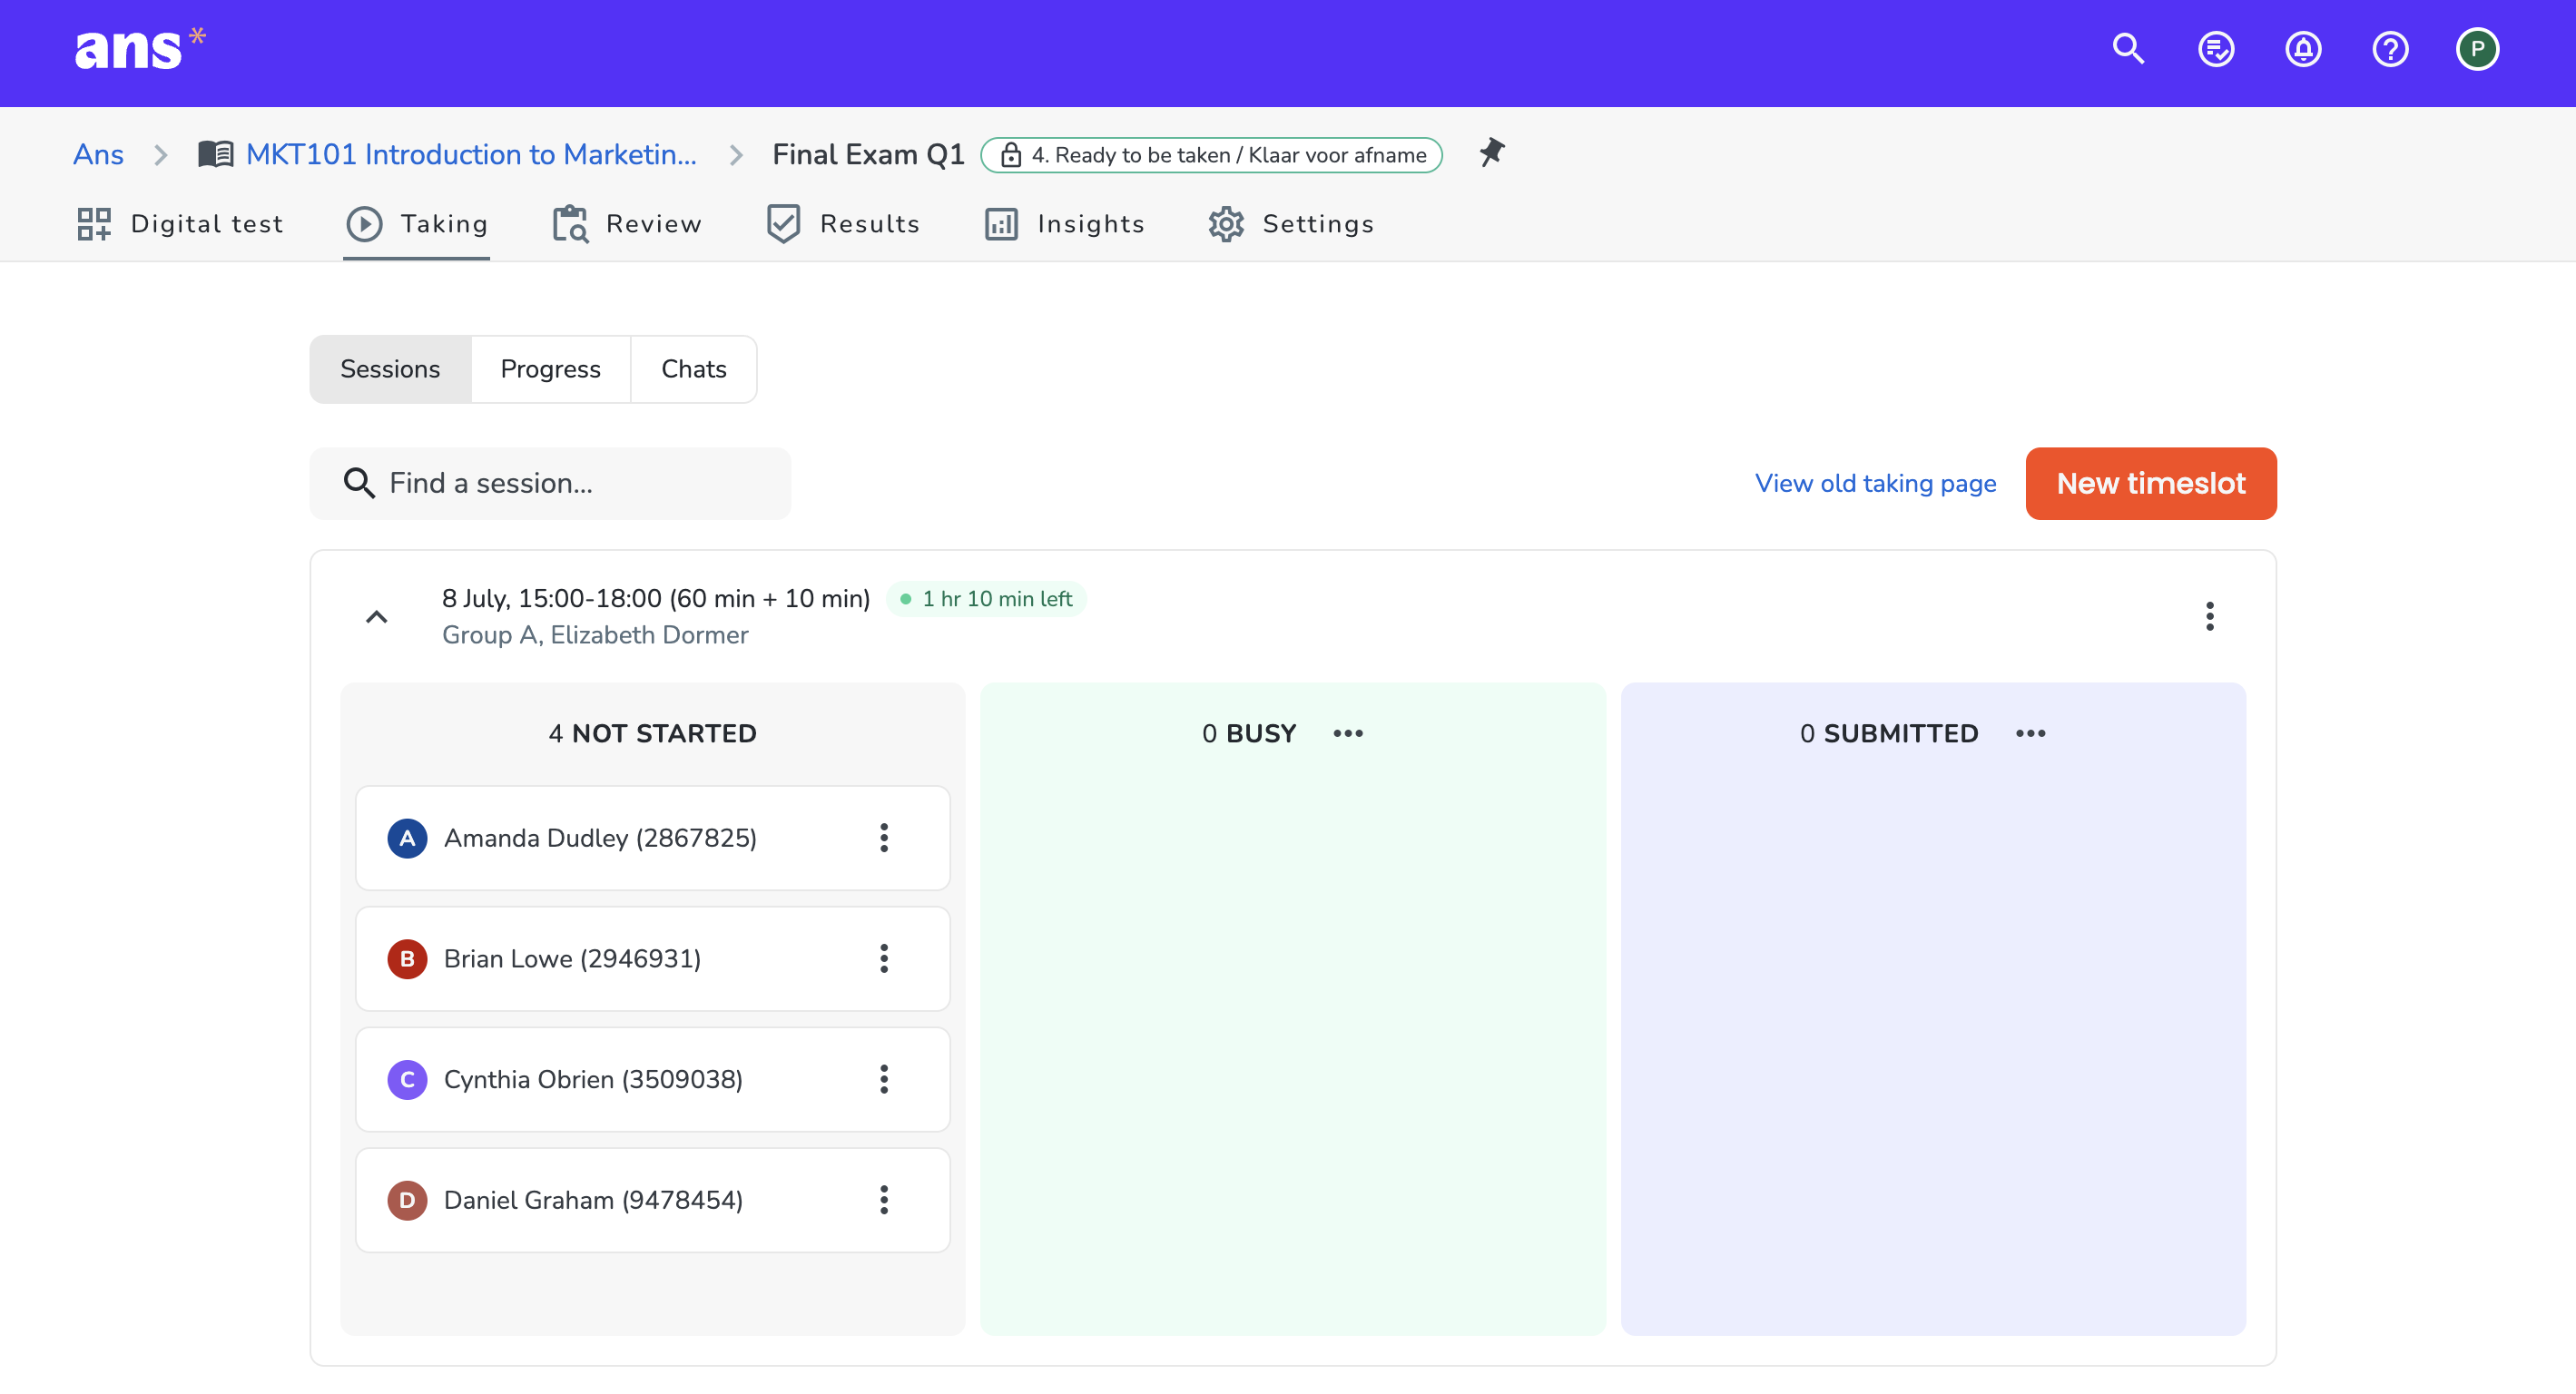This screenshot has height=1394, width=2576.
Task: Select Amanda Dudley (2867825) card
Action: [x=652, y=838]
